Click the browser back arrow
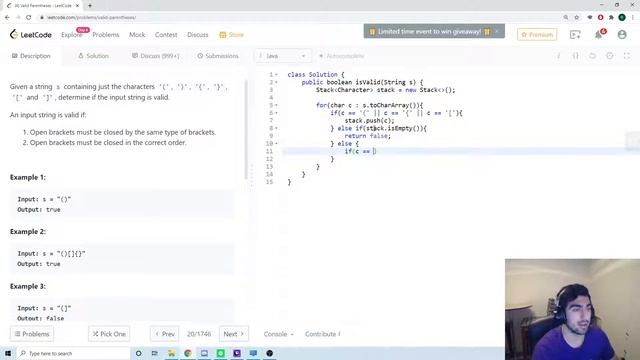The width and height of the screenshot is (640, 360). coord(7,17)
